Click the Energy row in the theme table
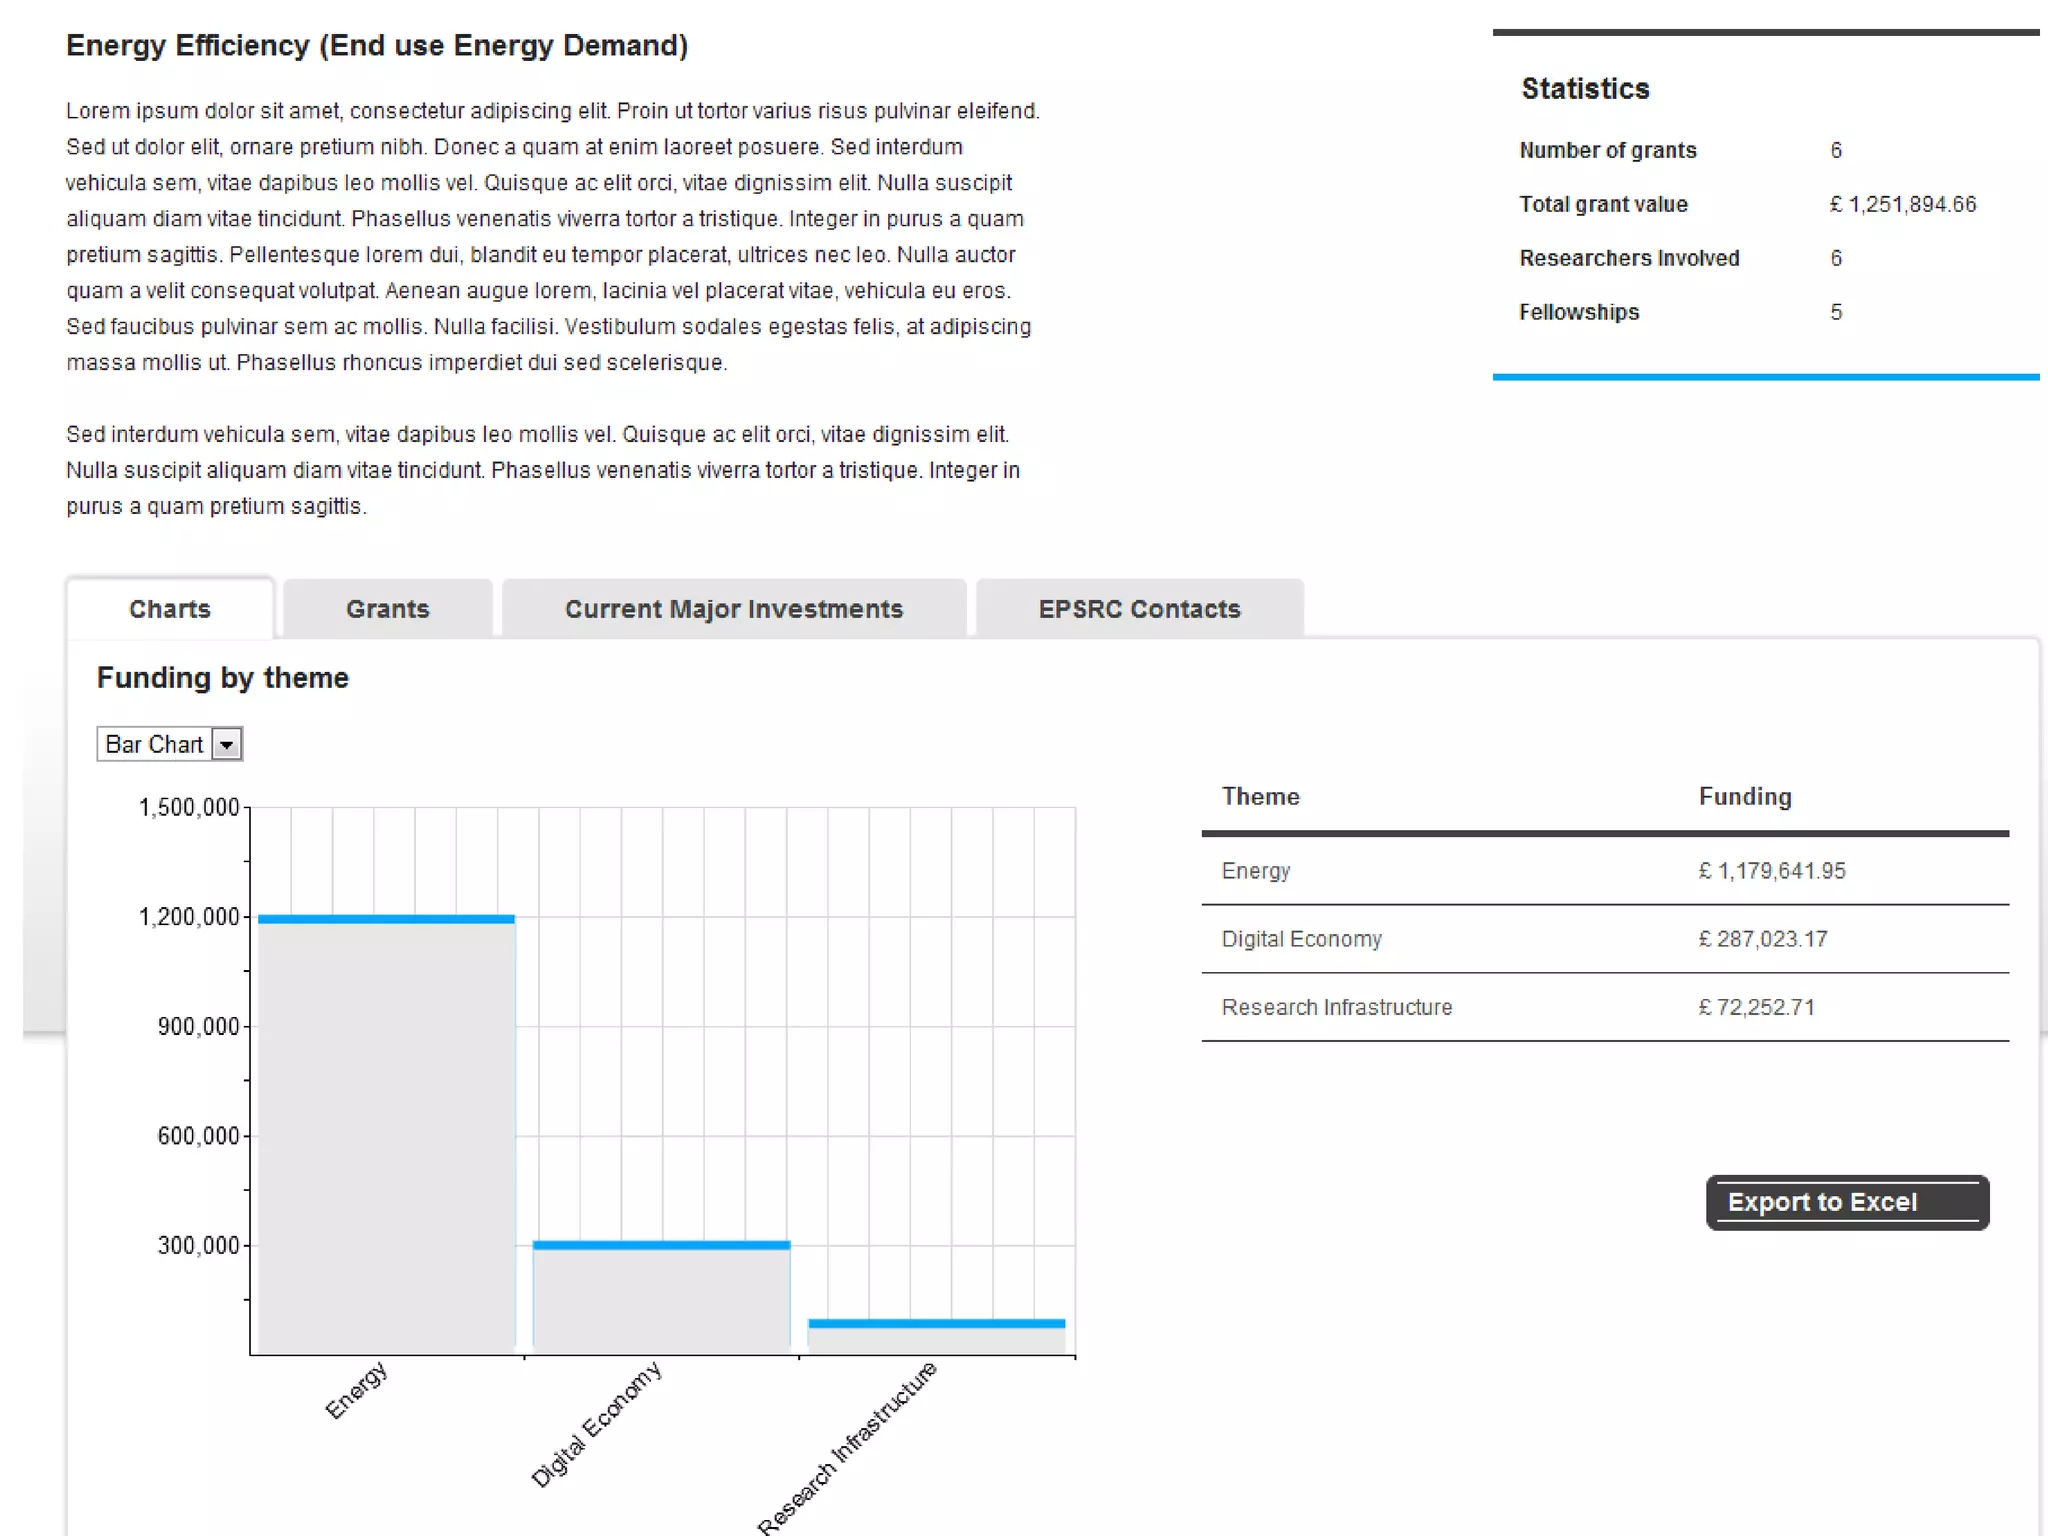 [x=1605, y=871]
